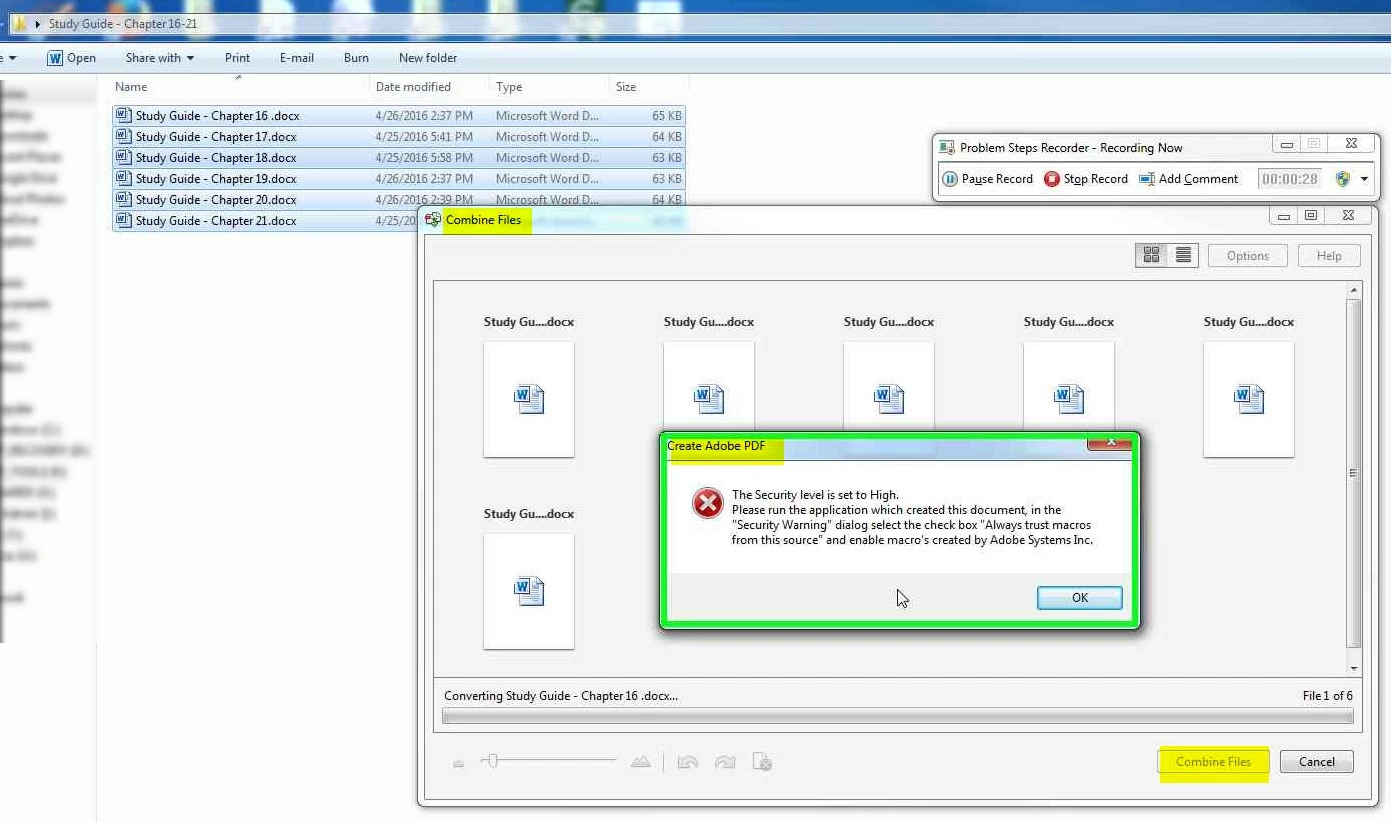
Task: Click Add Comment in Problem Steps Recorder
Action: [1188, 179]
